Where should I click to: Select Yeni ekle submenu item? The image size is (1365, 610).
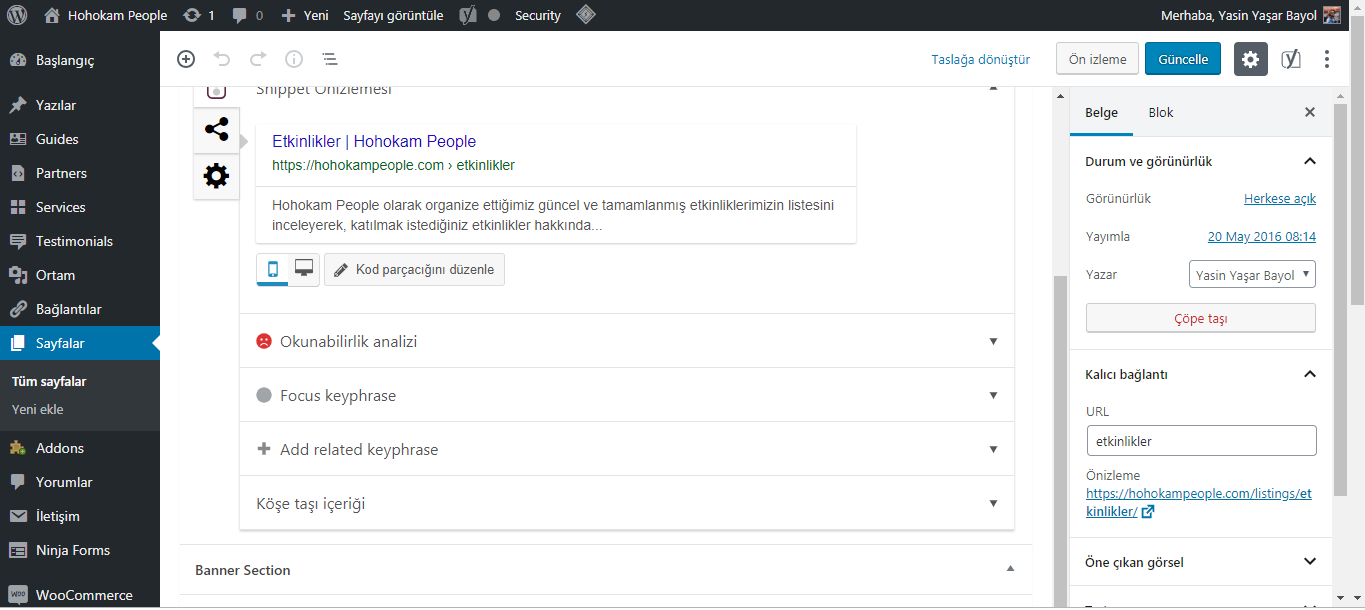pyautogui.click(x=38, y=409)
